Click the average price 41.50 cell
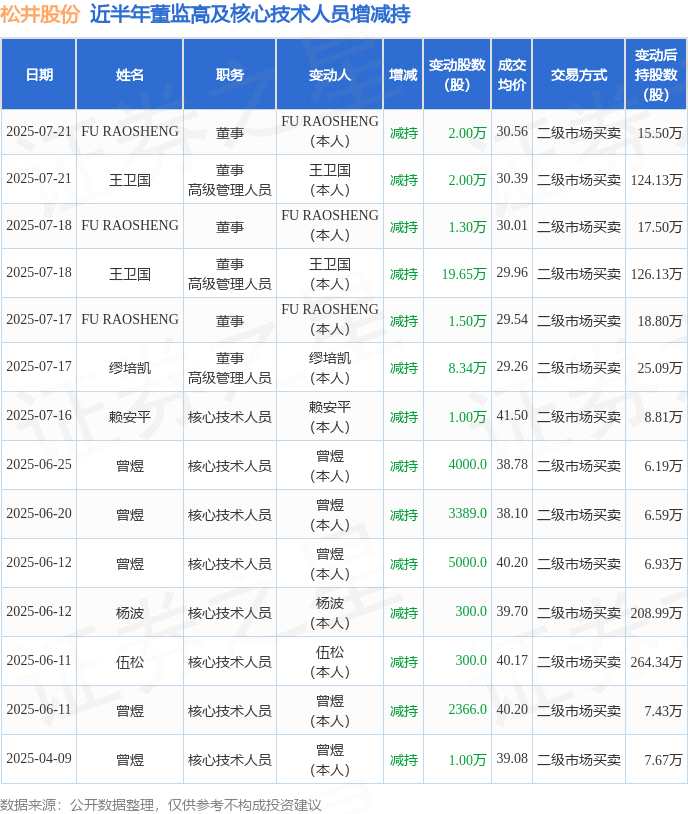Screen dimensions: 688x814 (512, 415)
